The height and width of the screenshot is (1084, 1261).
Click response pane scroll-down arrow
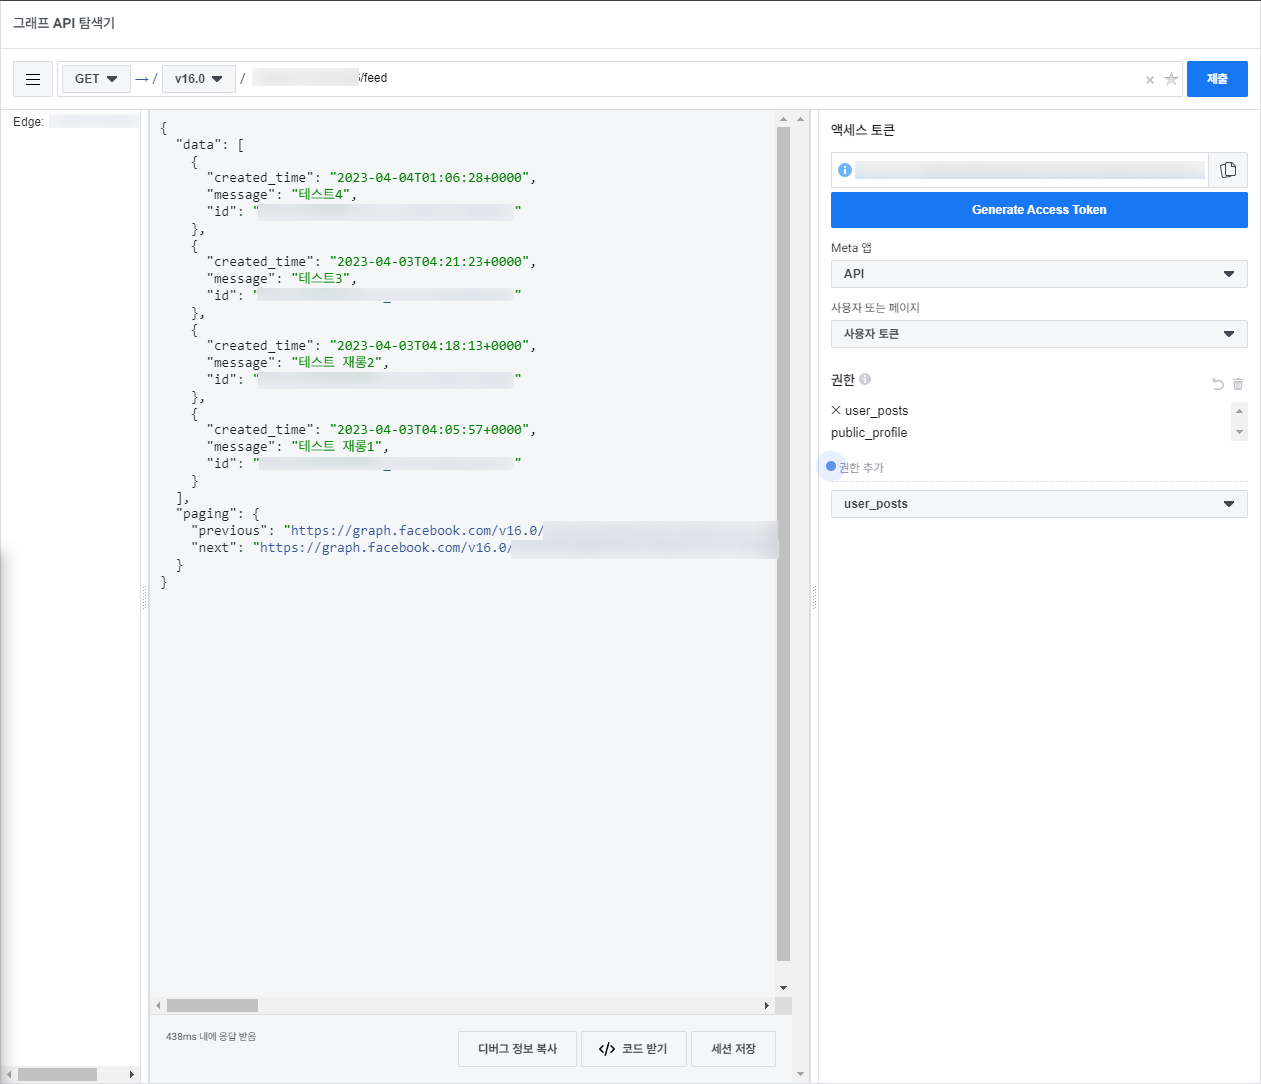(783, 988)
